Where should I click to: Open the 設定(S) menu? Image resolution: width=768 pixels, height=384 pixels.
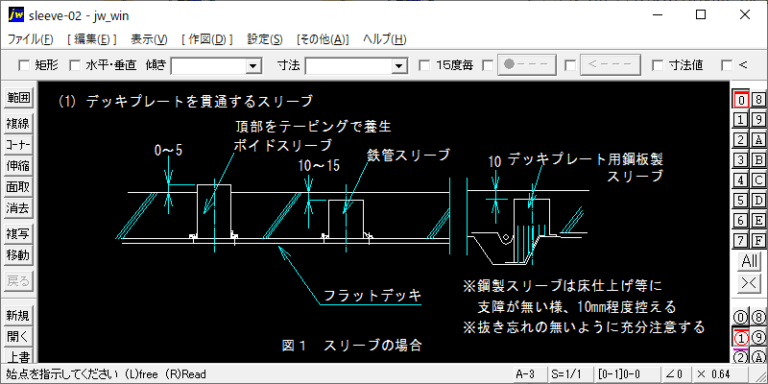pyautogui.click(x=264, y=40)
